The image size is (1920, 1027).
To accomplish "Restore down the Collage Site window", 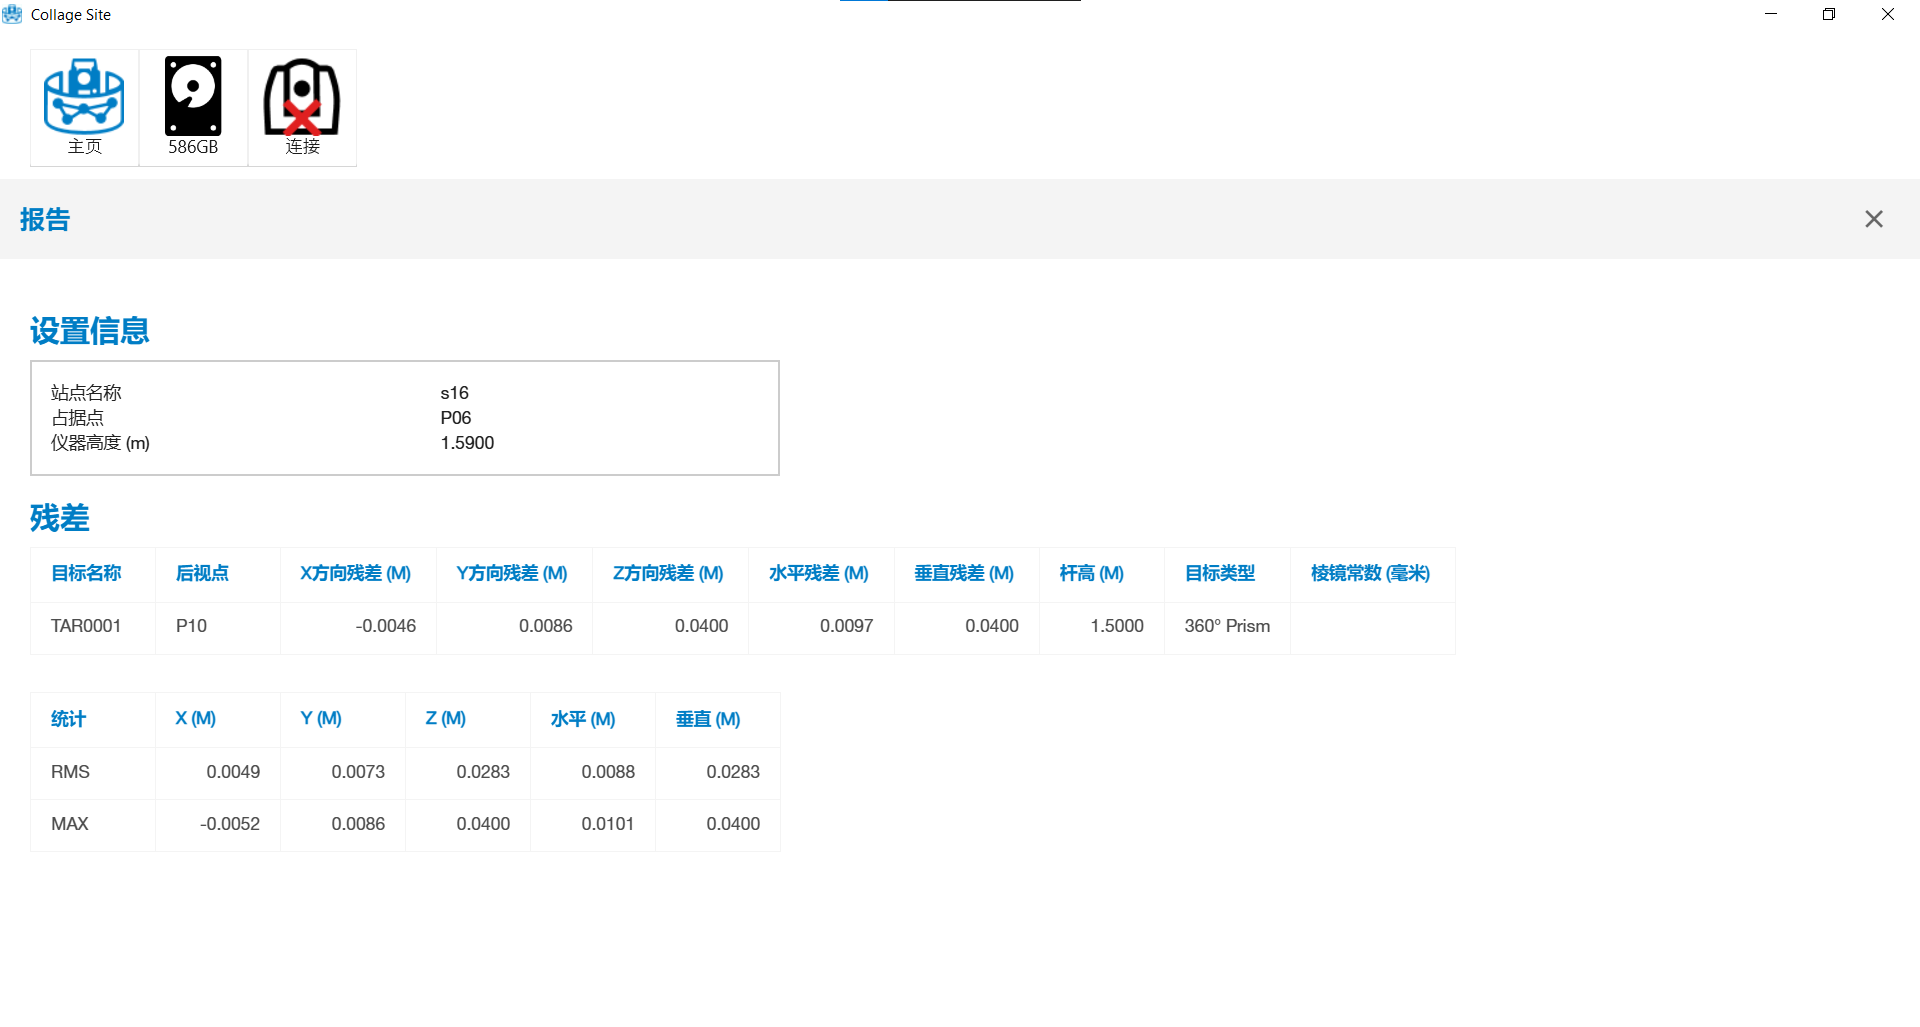I will point(1829,14).
